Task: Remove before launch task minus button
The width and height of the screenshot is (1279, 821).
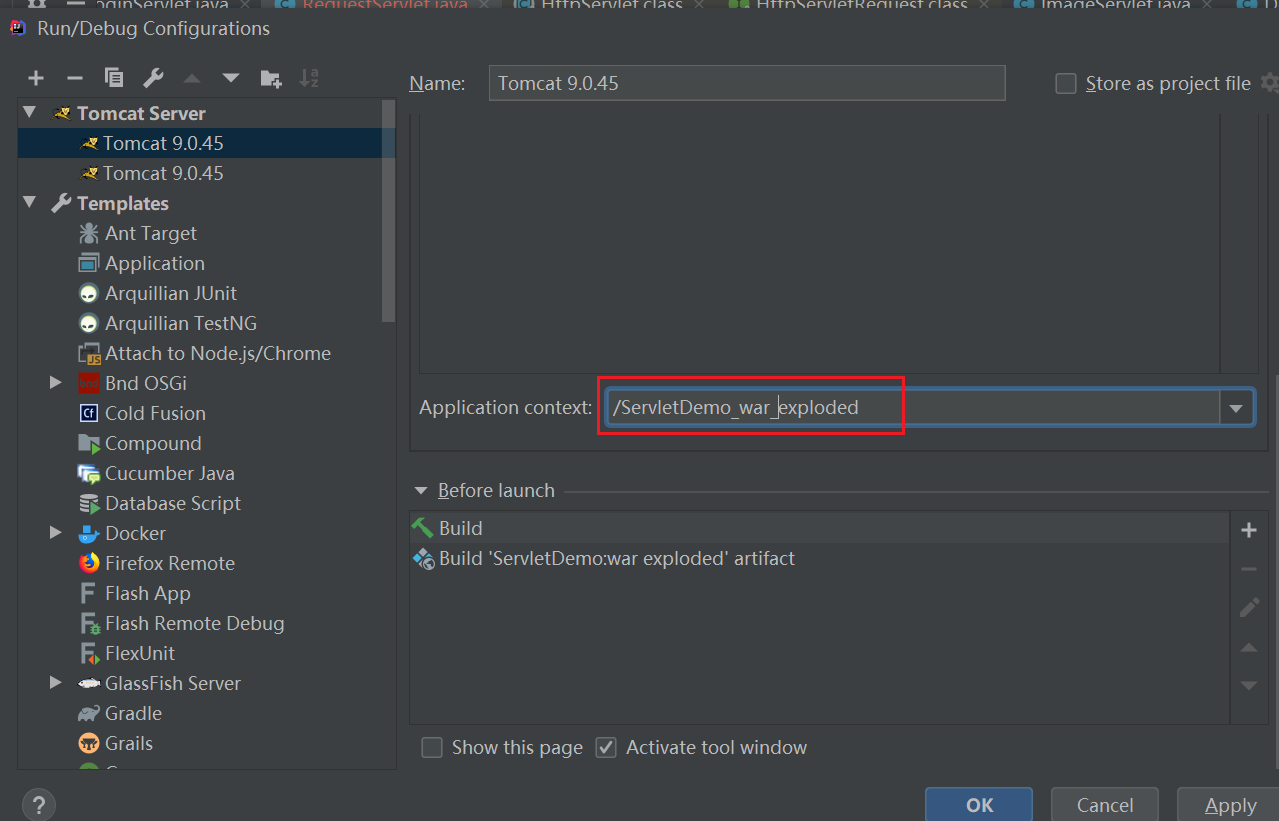Action: (x=1249, y=569)
